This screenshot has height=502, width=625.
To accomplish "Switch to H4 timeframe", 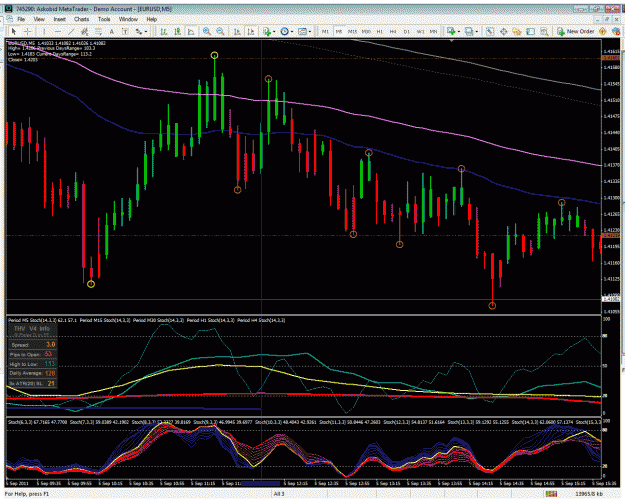I will point(393,31).
